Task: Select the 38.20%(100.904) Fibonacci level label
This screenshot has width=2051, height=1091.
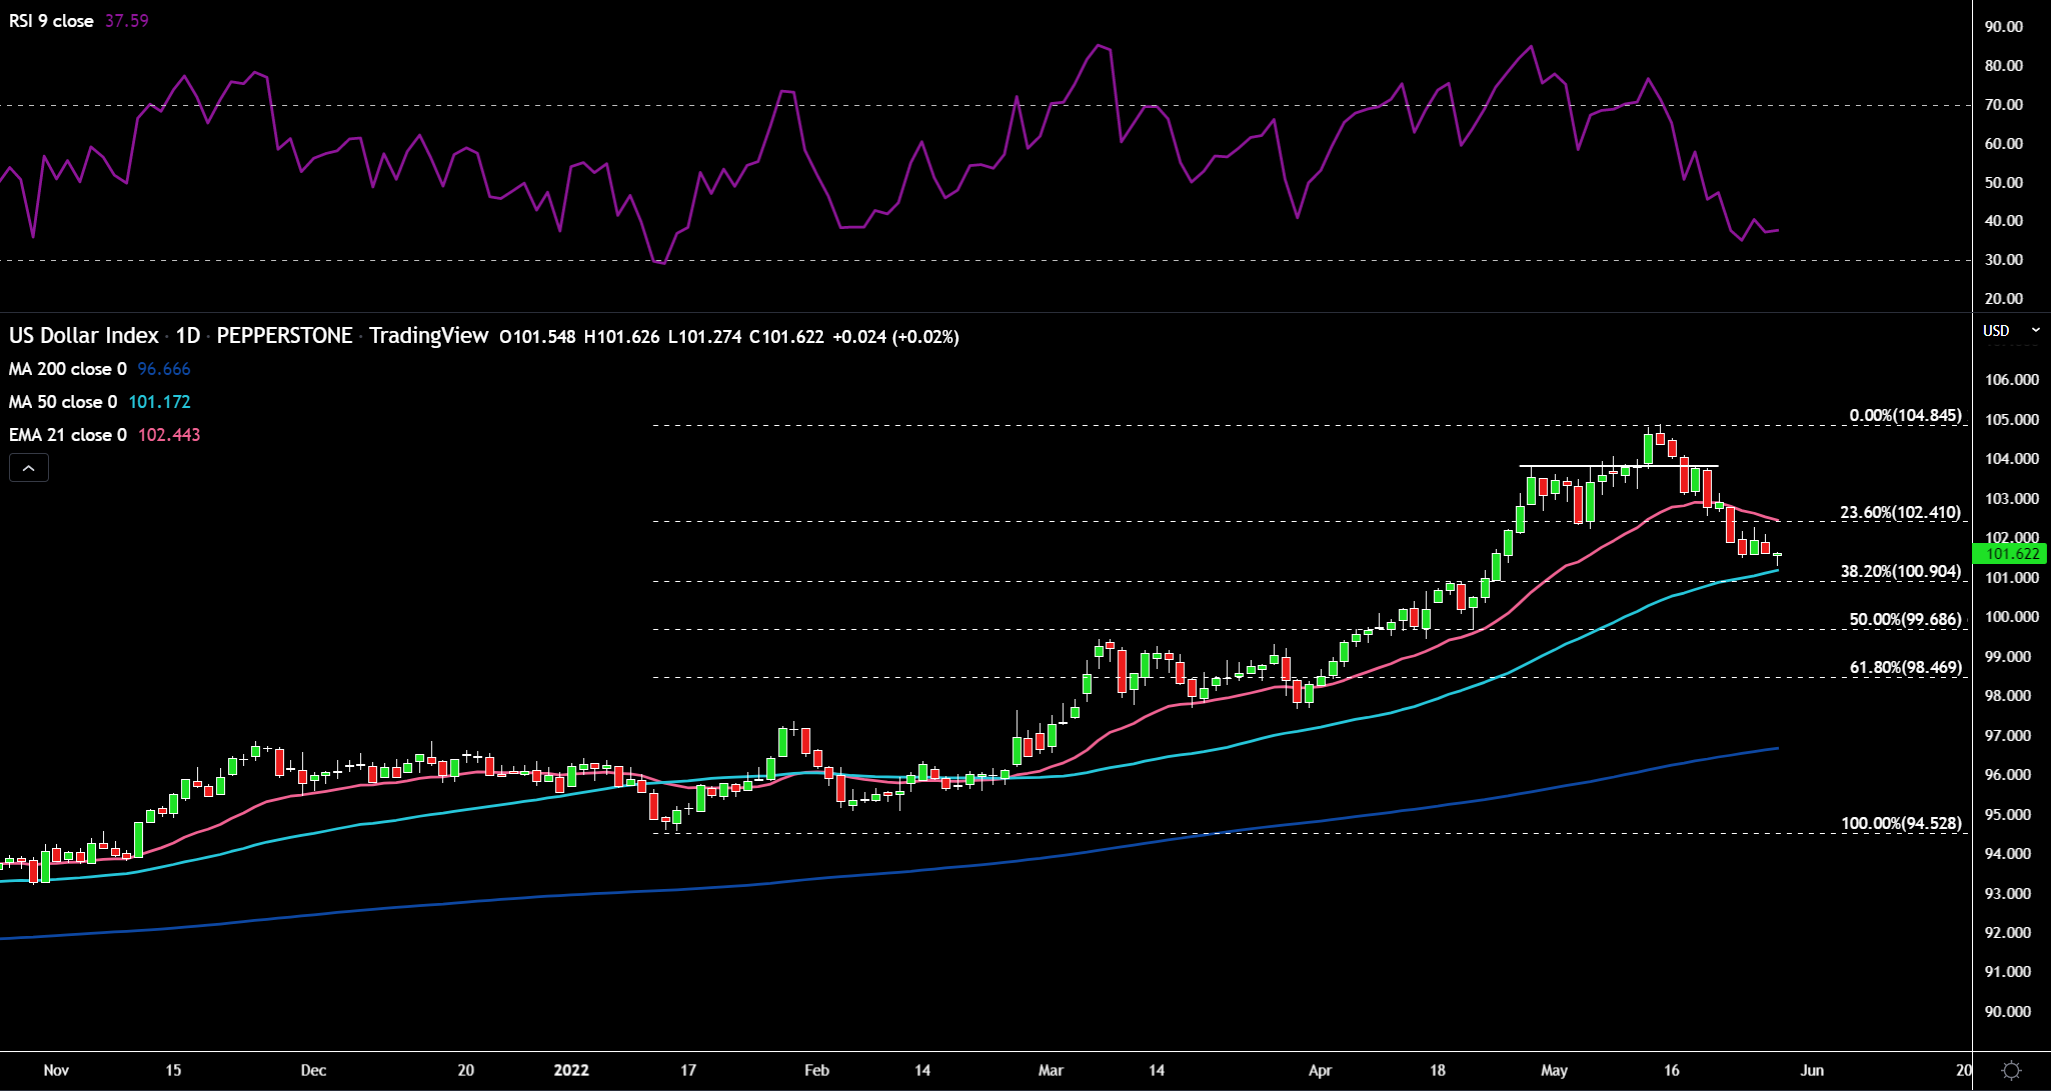Action: click(1900, 572)
